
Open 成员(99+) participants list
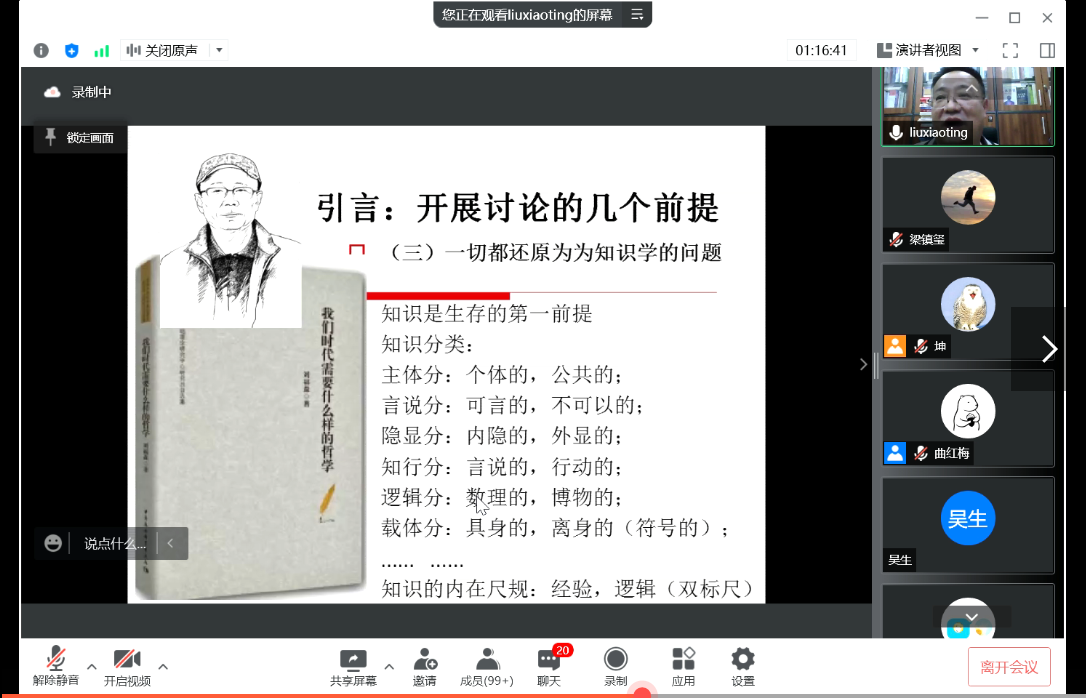coord(487,666)
